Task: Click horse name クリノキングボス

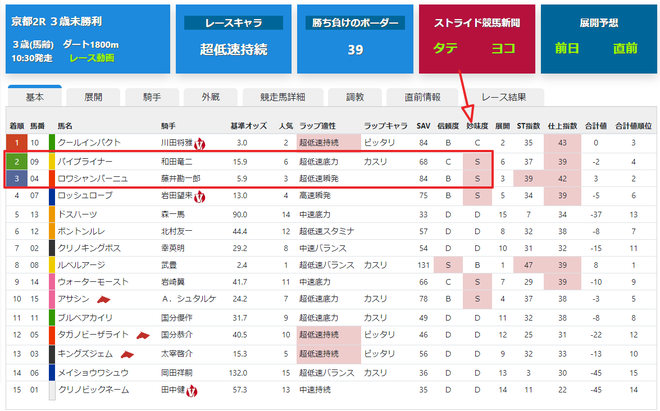Action: click(x=89, y=248)
